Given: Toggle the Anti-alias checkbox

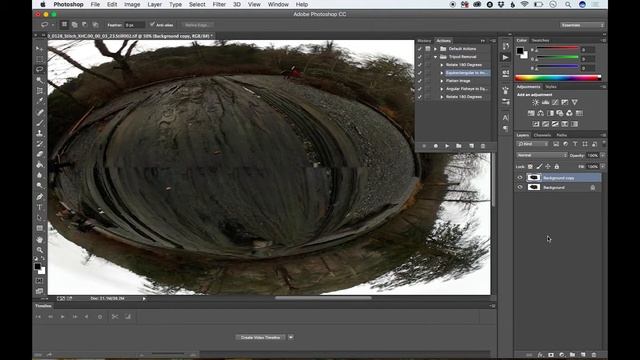Looking at the screenshot, I should pos(152,24).
